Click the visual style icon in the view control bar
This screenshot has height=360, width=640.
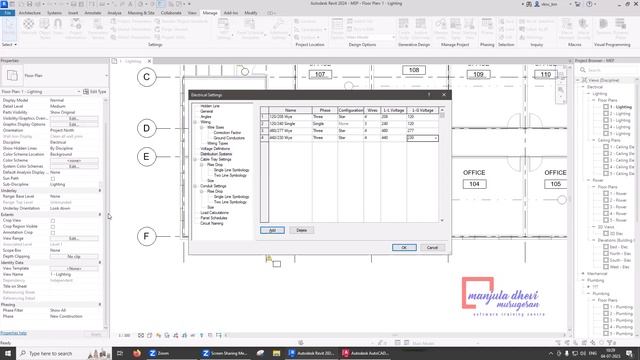[149, 336]
